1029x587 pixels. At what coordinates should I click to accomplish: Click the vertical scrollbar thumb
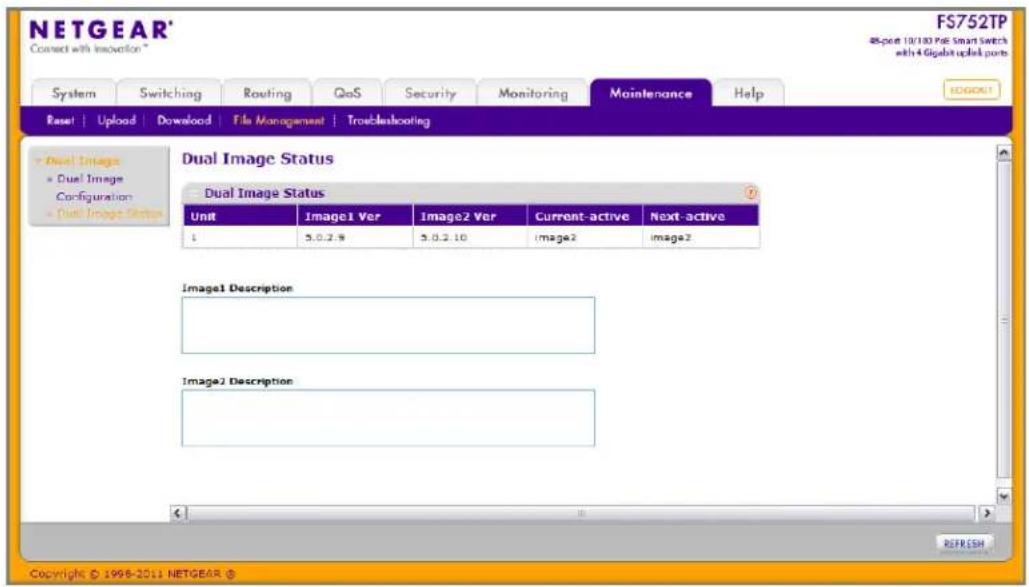click(1003, 320)
